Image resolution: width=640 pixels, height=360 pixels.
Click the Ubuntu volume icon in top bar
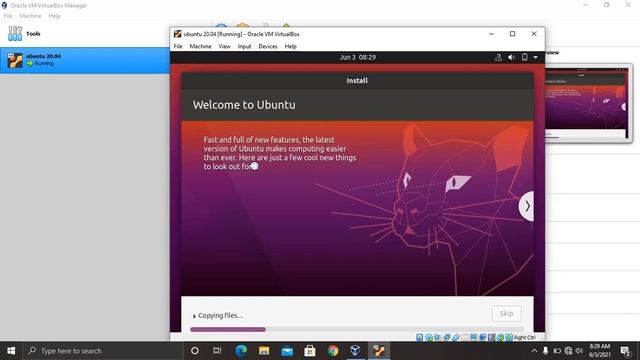pyautogui.click(x=511, y=58)
